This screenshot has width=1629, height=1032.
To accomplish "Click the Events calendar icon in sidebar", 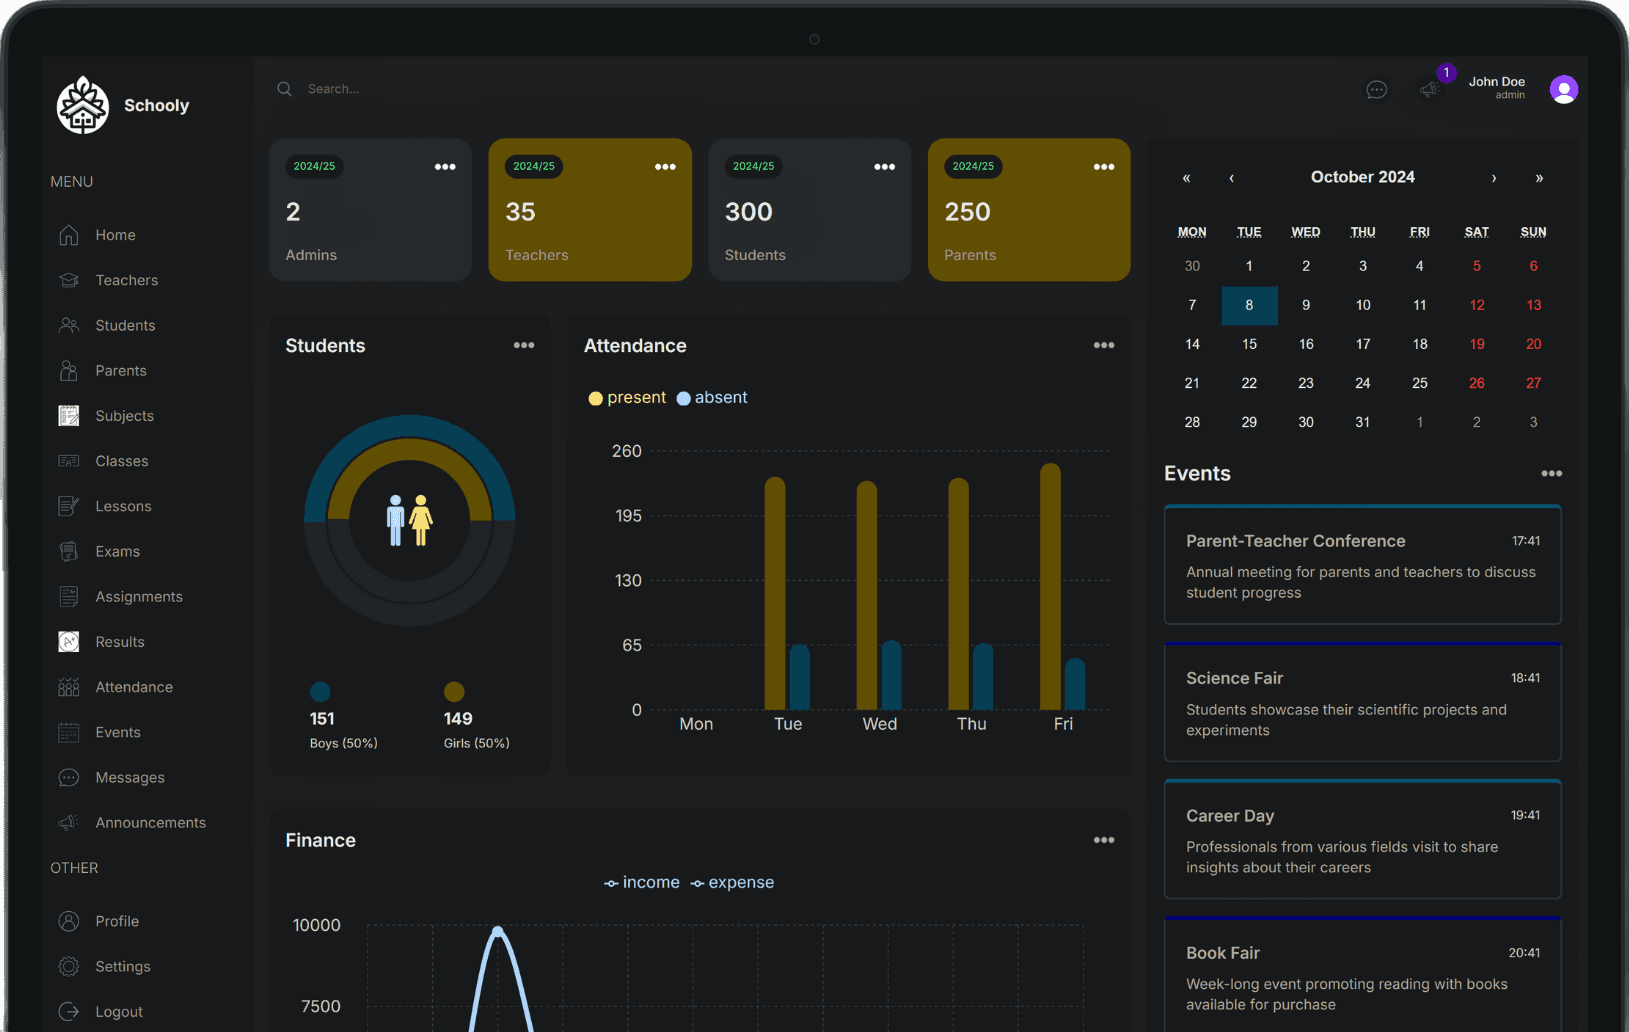I will coord(69,732).
